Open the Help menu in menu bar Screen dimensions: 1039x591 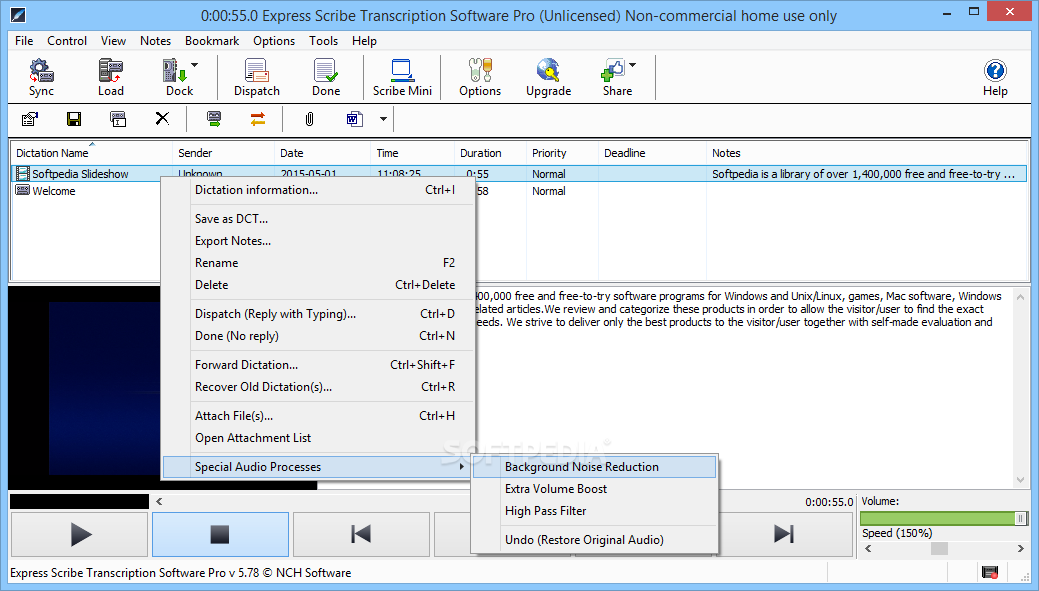pyautogui.click(x=364, y=41)
